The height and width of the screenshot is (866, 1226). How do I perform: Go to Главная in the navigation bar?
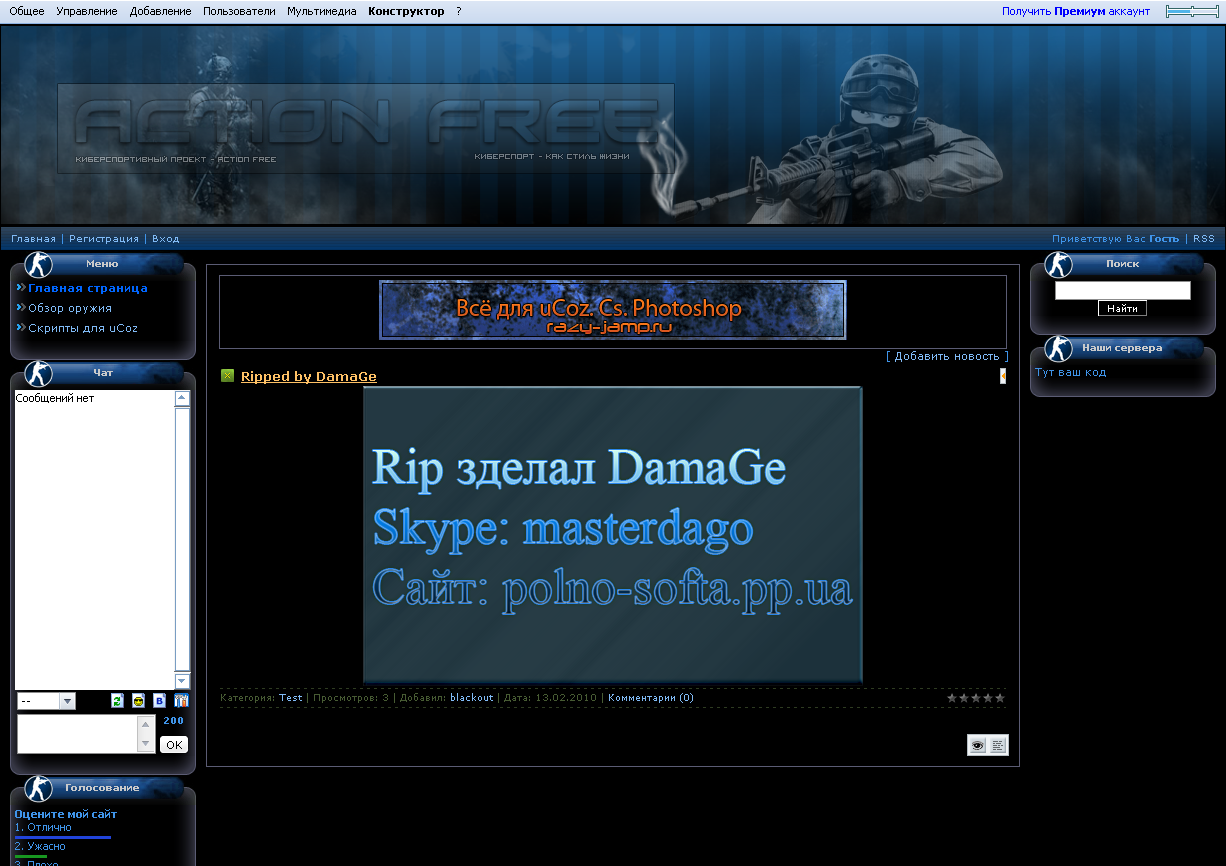(34, 239)
